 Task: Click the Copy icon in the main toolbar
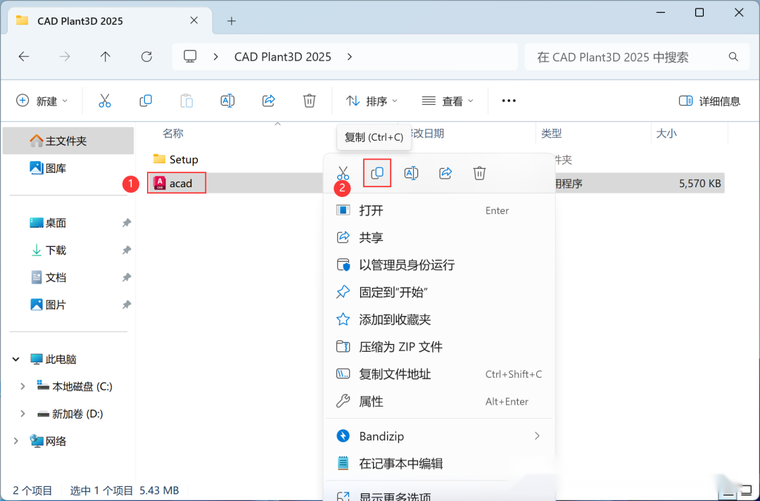145,101
